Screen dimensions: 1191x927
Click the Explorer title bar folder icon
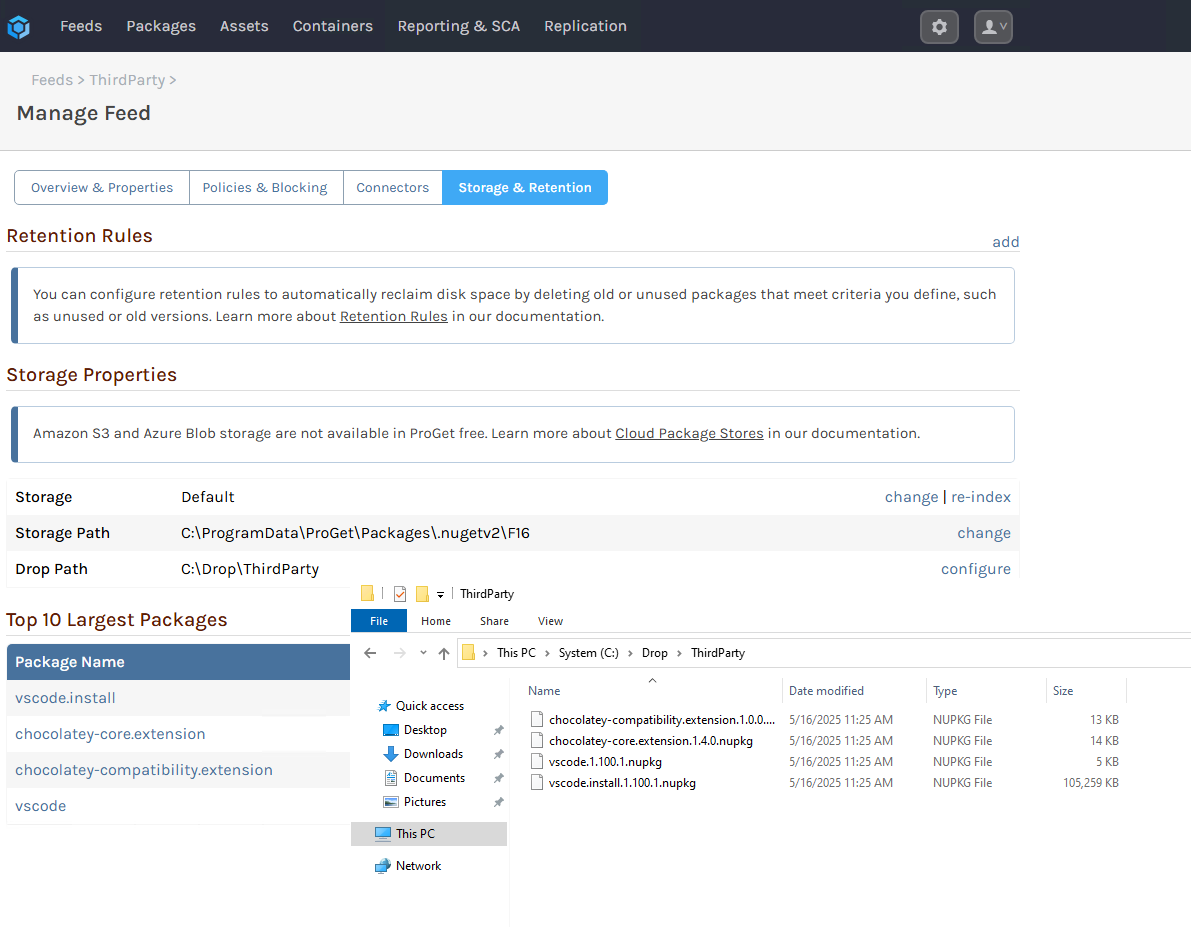point(368,593)
